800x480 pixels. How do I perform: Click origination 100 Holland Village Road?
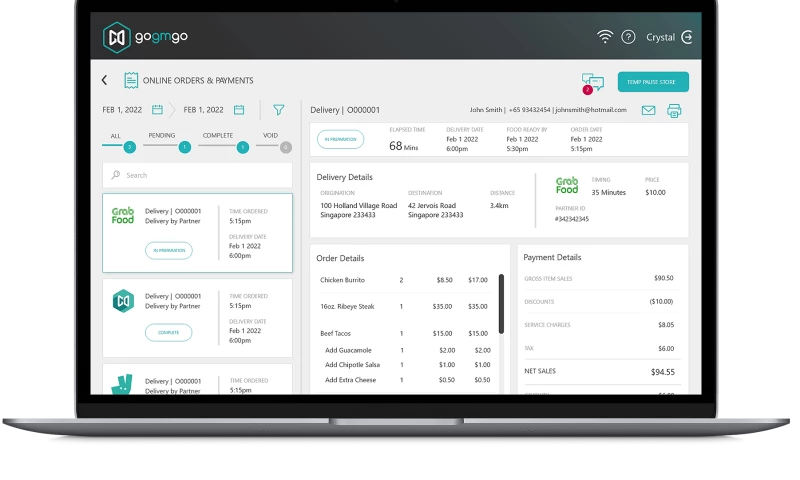tap(359, 206)
